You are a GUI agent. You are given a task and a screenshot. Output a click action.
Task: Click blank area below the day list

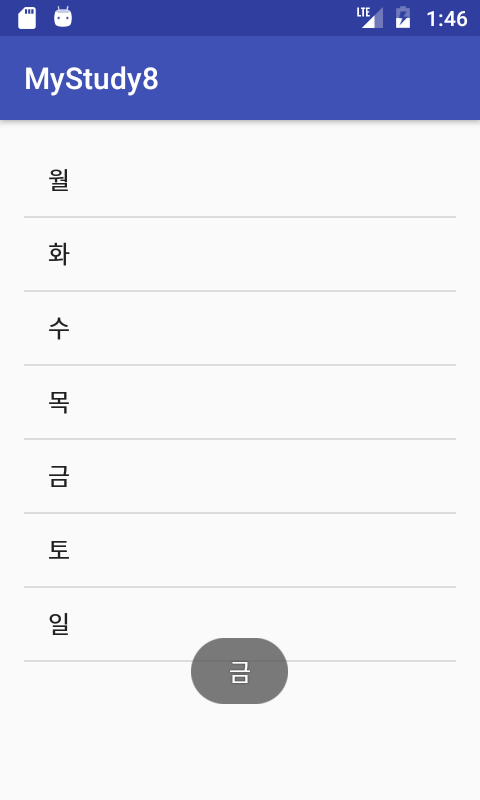pyautogui.click(x=240, y=750)
